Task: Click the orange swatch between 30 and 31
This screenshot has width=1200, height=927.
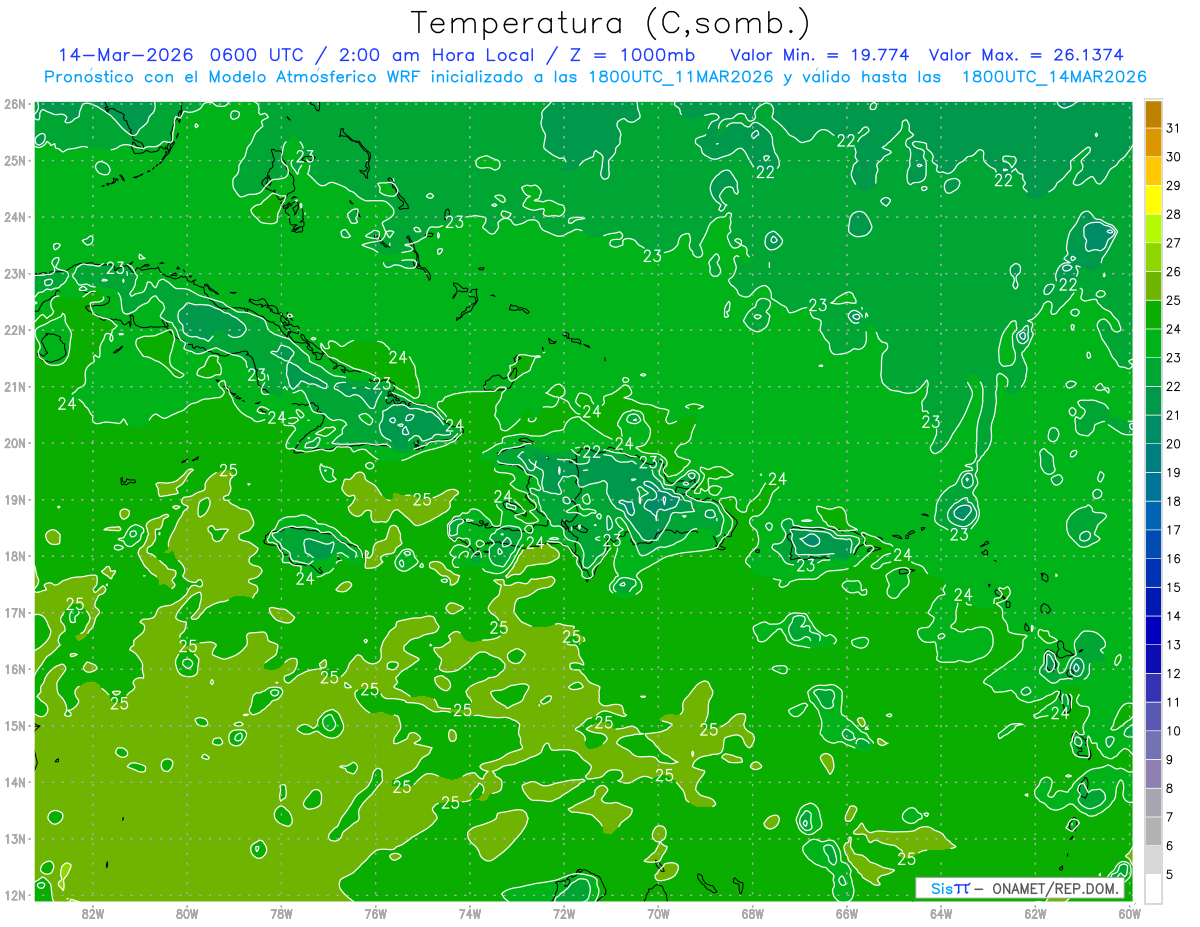Action: pos(1154,143)
